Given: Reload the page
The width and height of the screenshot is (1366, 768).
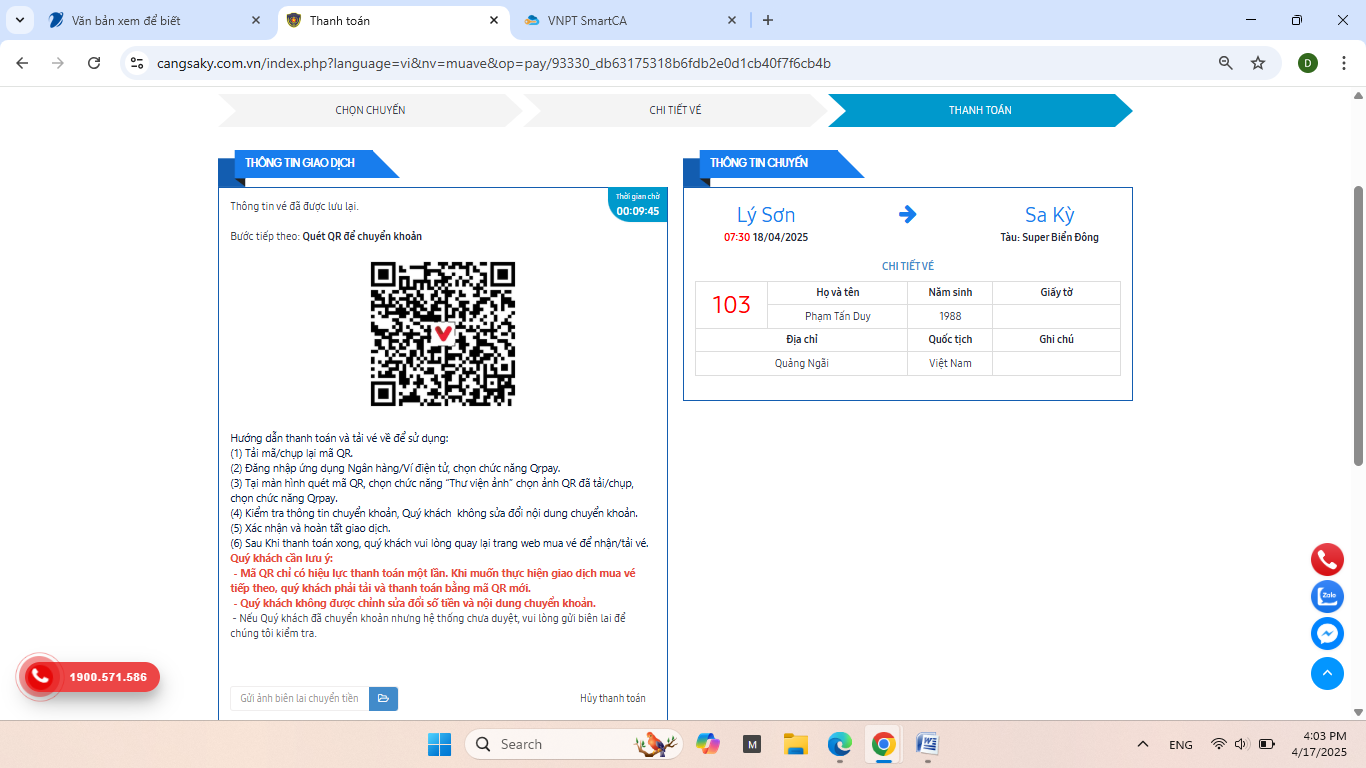Looking at the screenshot, I should [x=94, y=63].
